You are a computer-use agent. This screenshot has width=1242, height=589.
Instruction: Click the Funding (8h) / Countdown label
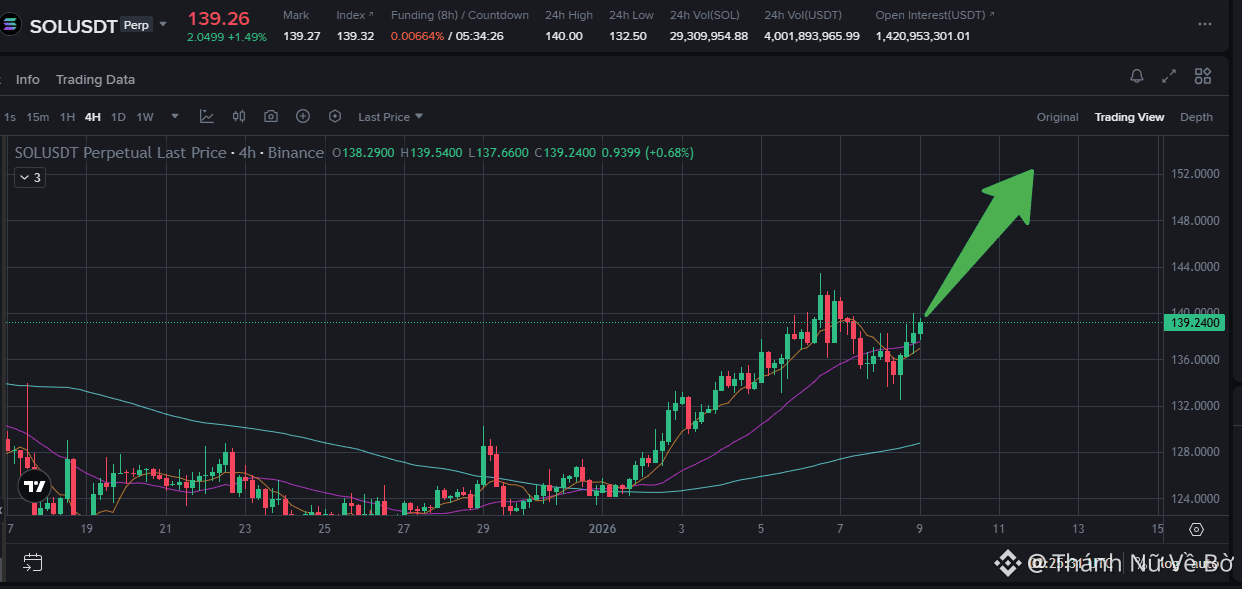click(x=459, y=15)
